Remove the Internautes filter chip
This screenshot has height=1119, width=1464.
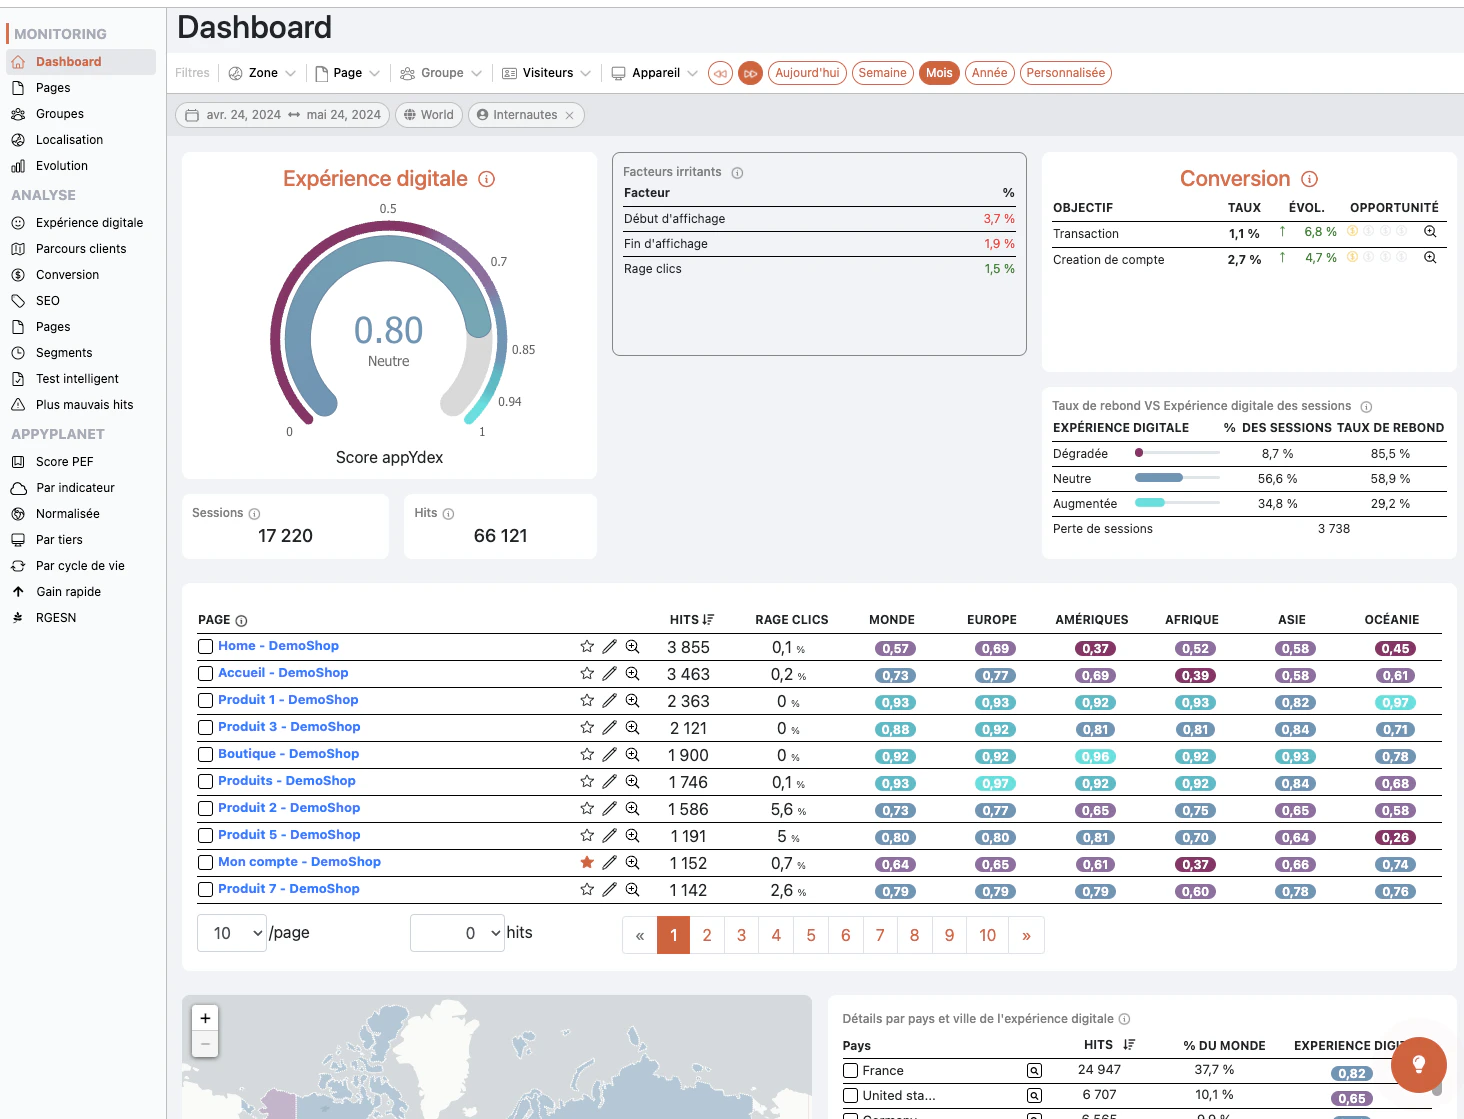point(570,116)
